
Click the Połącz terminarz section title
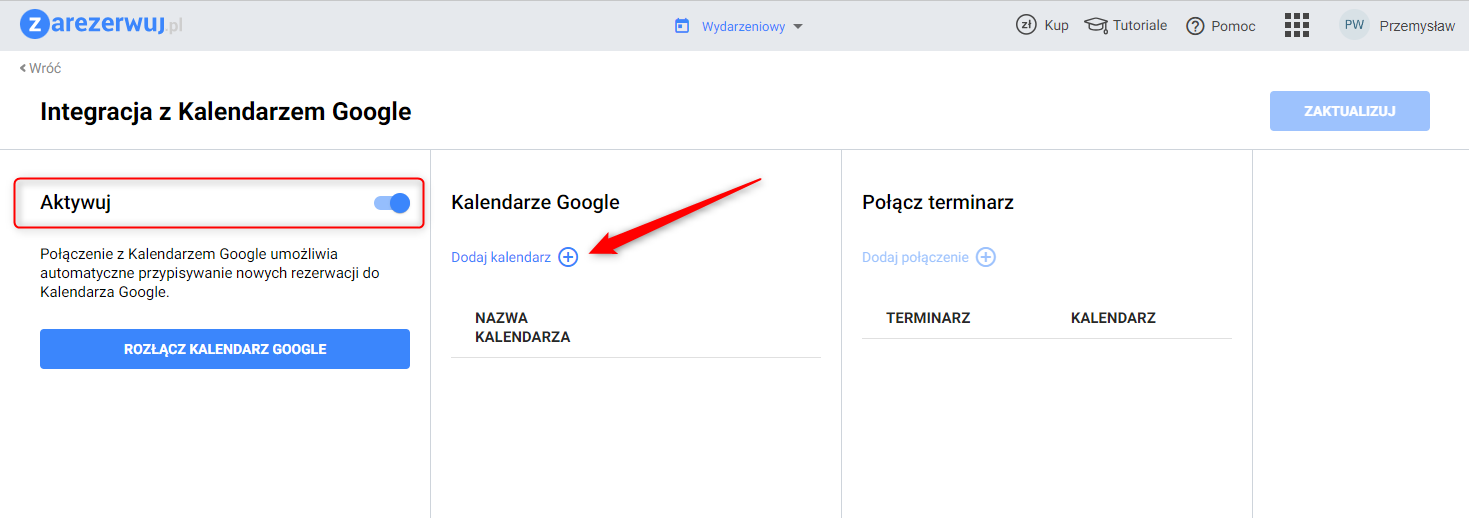coord(938,202)
